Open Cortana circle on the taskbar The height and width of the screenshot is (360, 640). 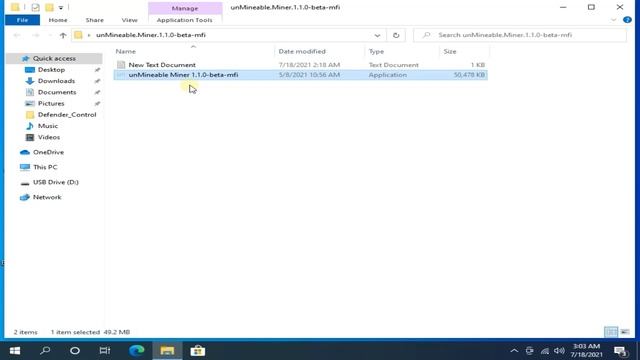pyautogui.click(x=75, y=351)
